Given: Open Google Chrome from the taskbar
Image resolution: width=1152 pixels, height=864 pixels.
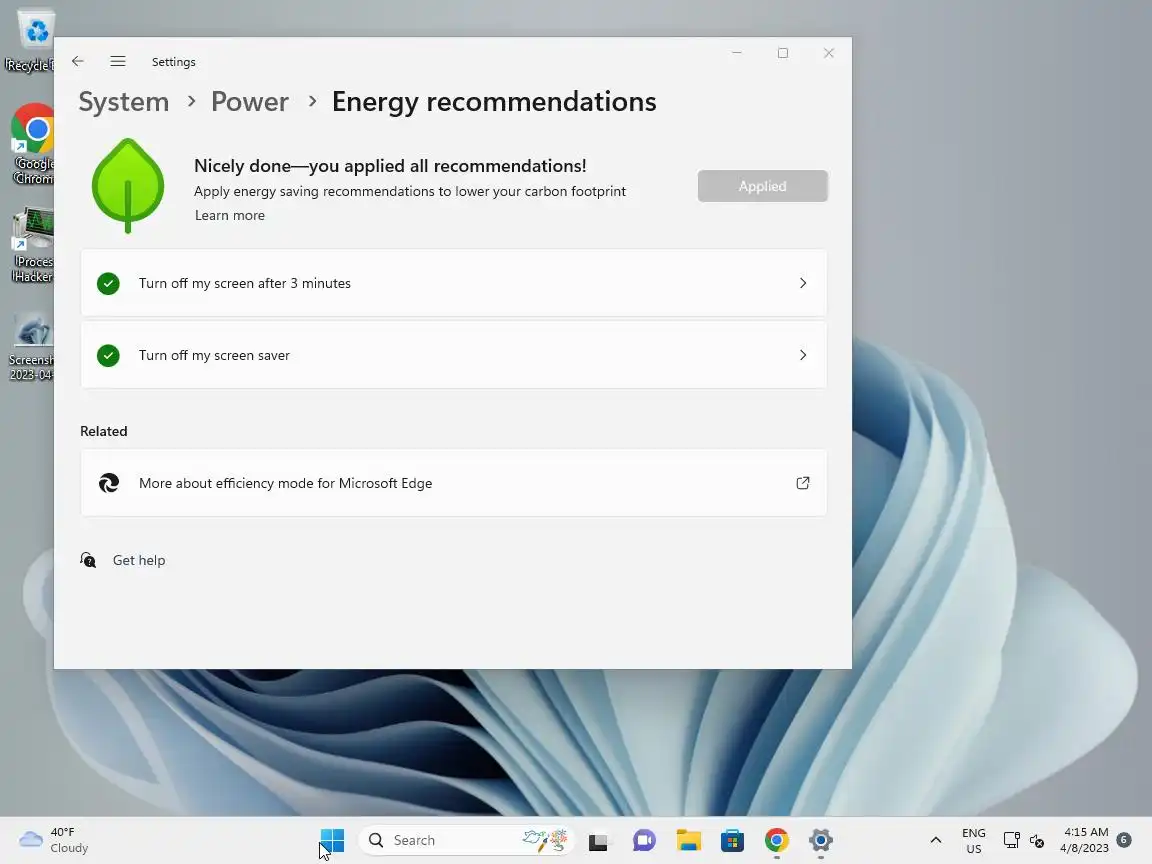Looking at the screenshot, I should (x=777, y=840).
